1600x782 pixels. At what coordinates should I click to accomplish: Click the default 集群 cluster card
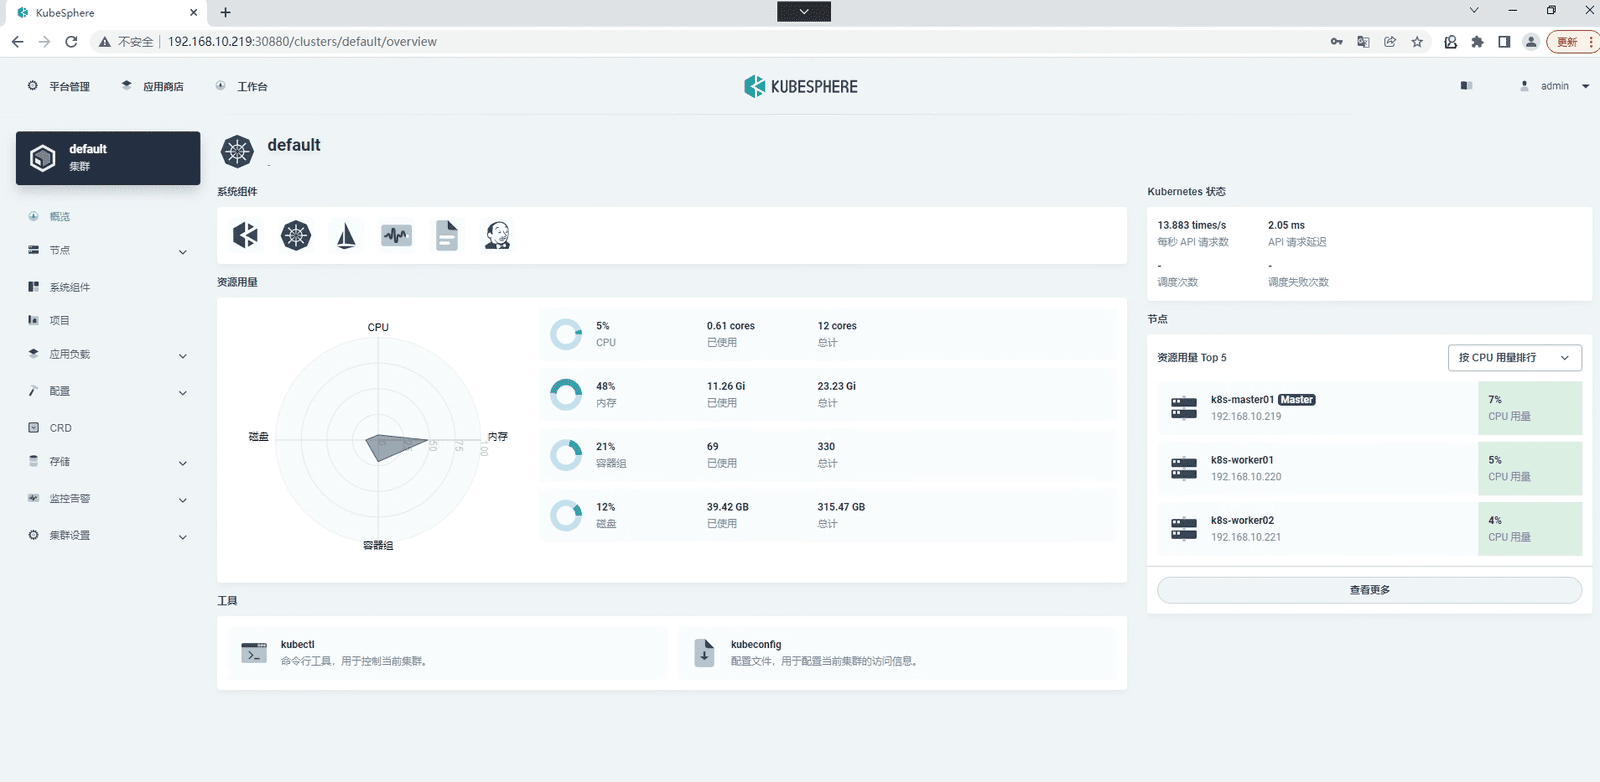point(108,158)
